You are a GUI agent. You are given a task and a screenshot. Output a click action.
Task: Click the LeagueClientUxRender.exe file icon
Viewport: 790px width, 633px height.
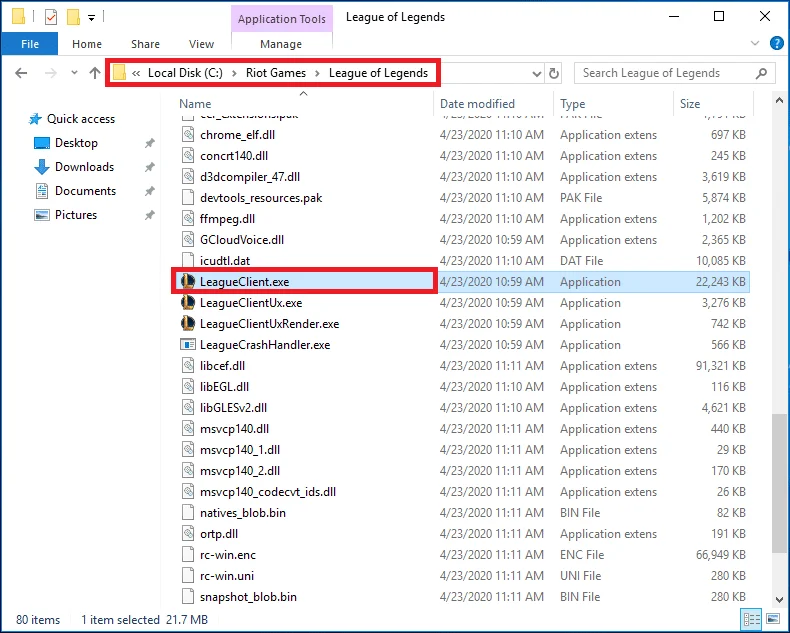click(188, 324)
